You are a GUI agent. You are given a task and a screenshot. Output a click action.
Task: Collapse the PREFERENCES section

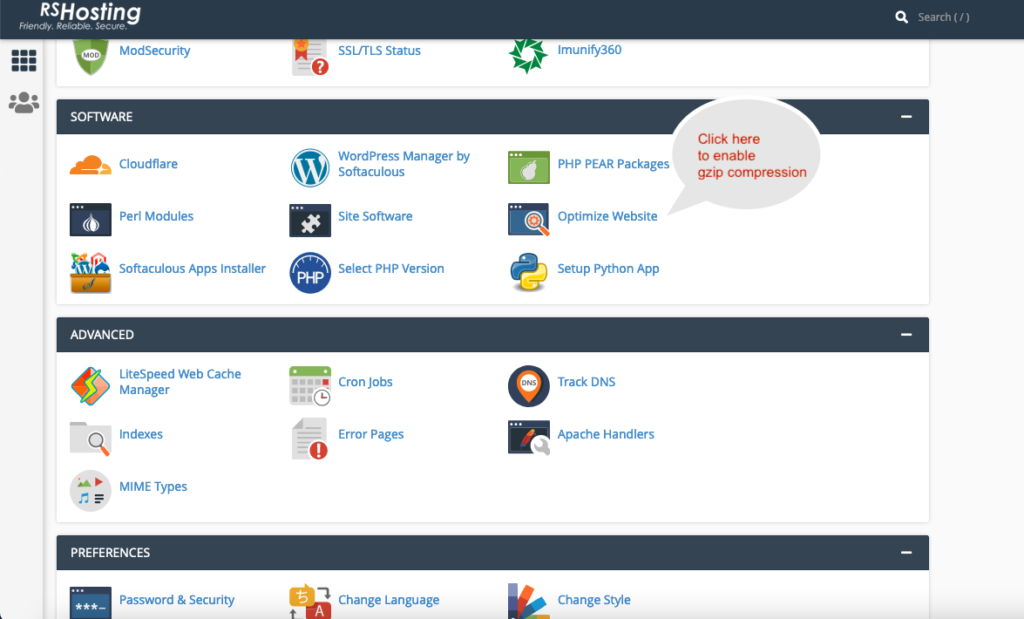pyautogui.click(x=906, y=552)
